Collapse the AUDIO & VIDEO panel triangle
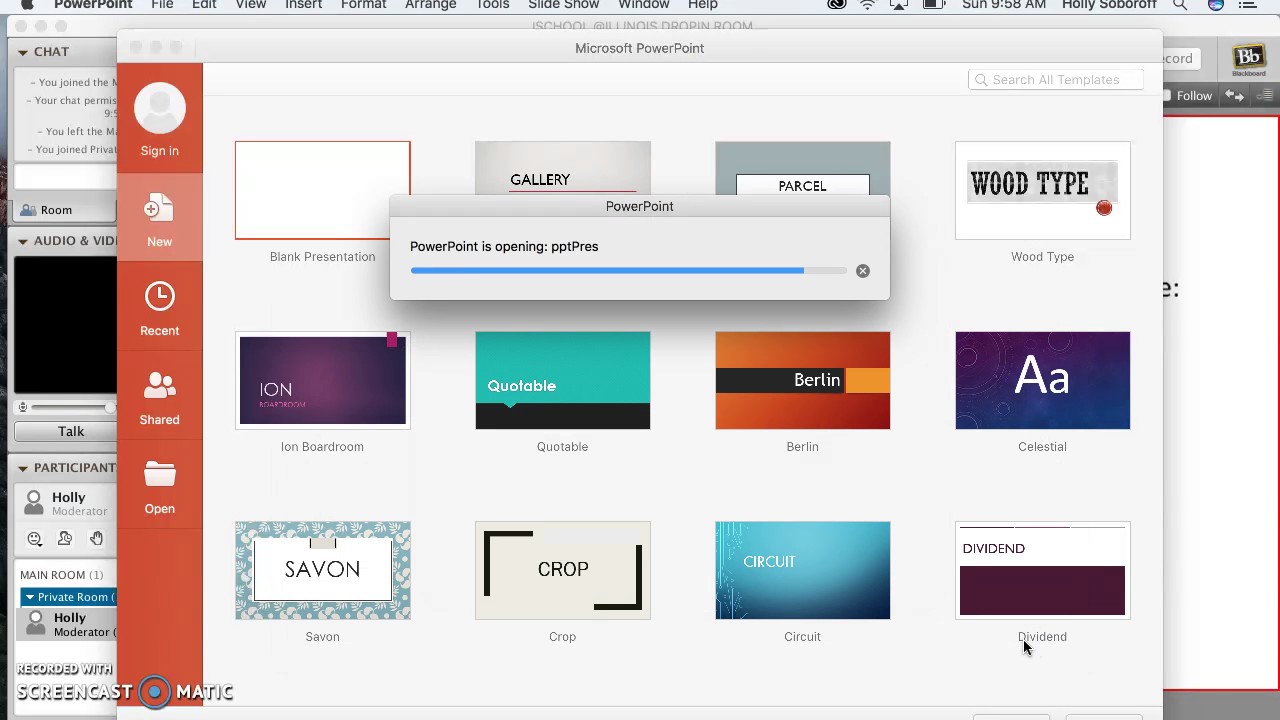 (22, 241)
